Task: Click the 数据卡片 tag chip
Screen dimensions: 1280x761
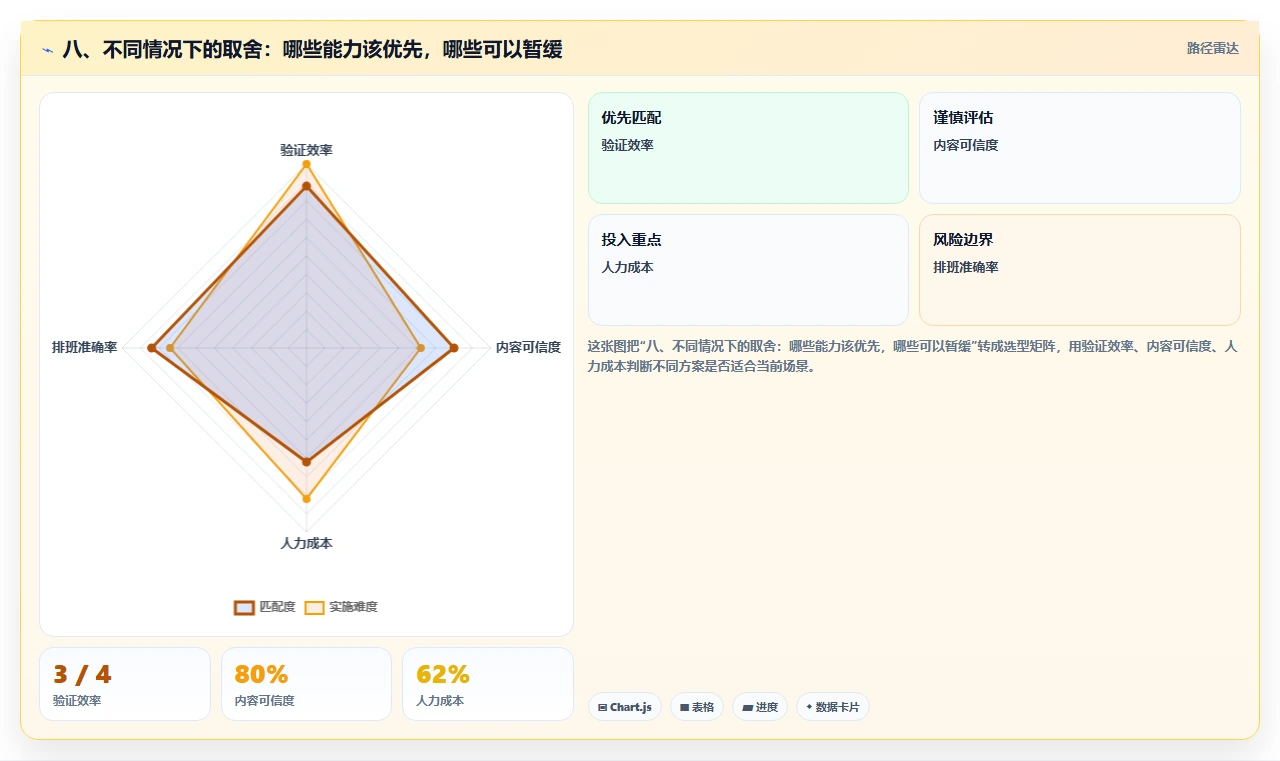Action: pos(833,707)
